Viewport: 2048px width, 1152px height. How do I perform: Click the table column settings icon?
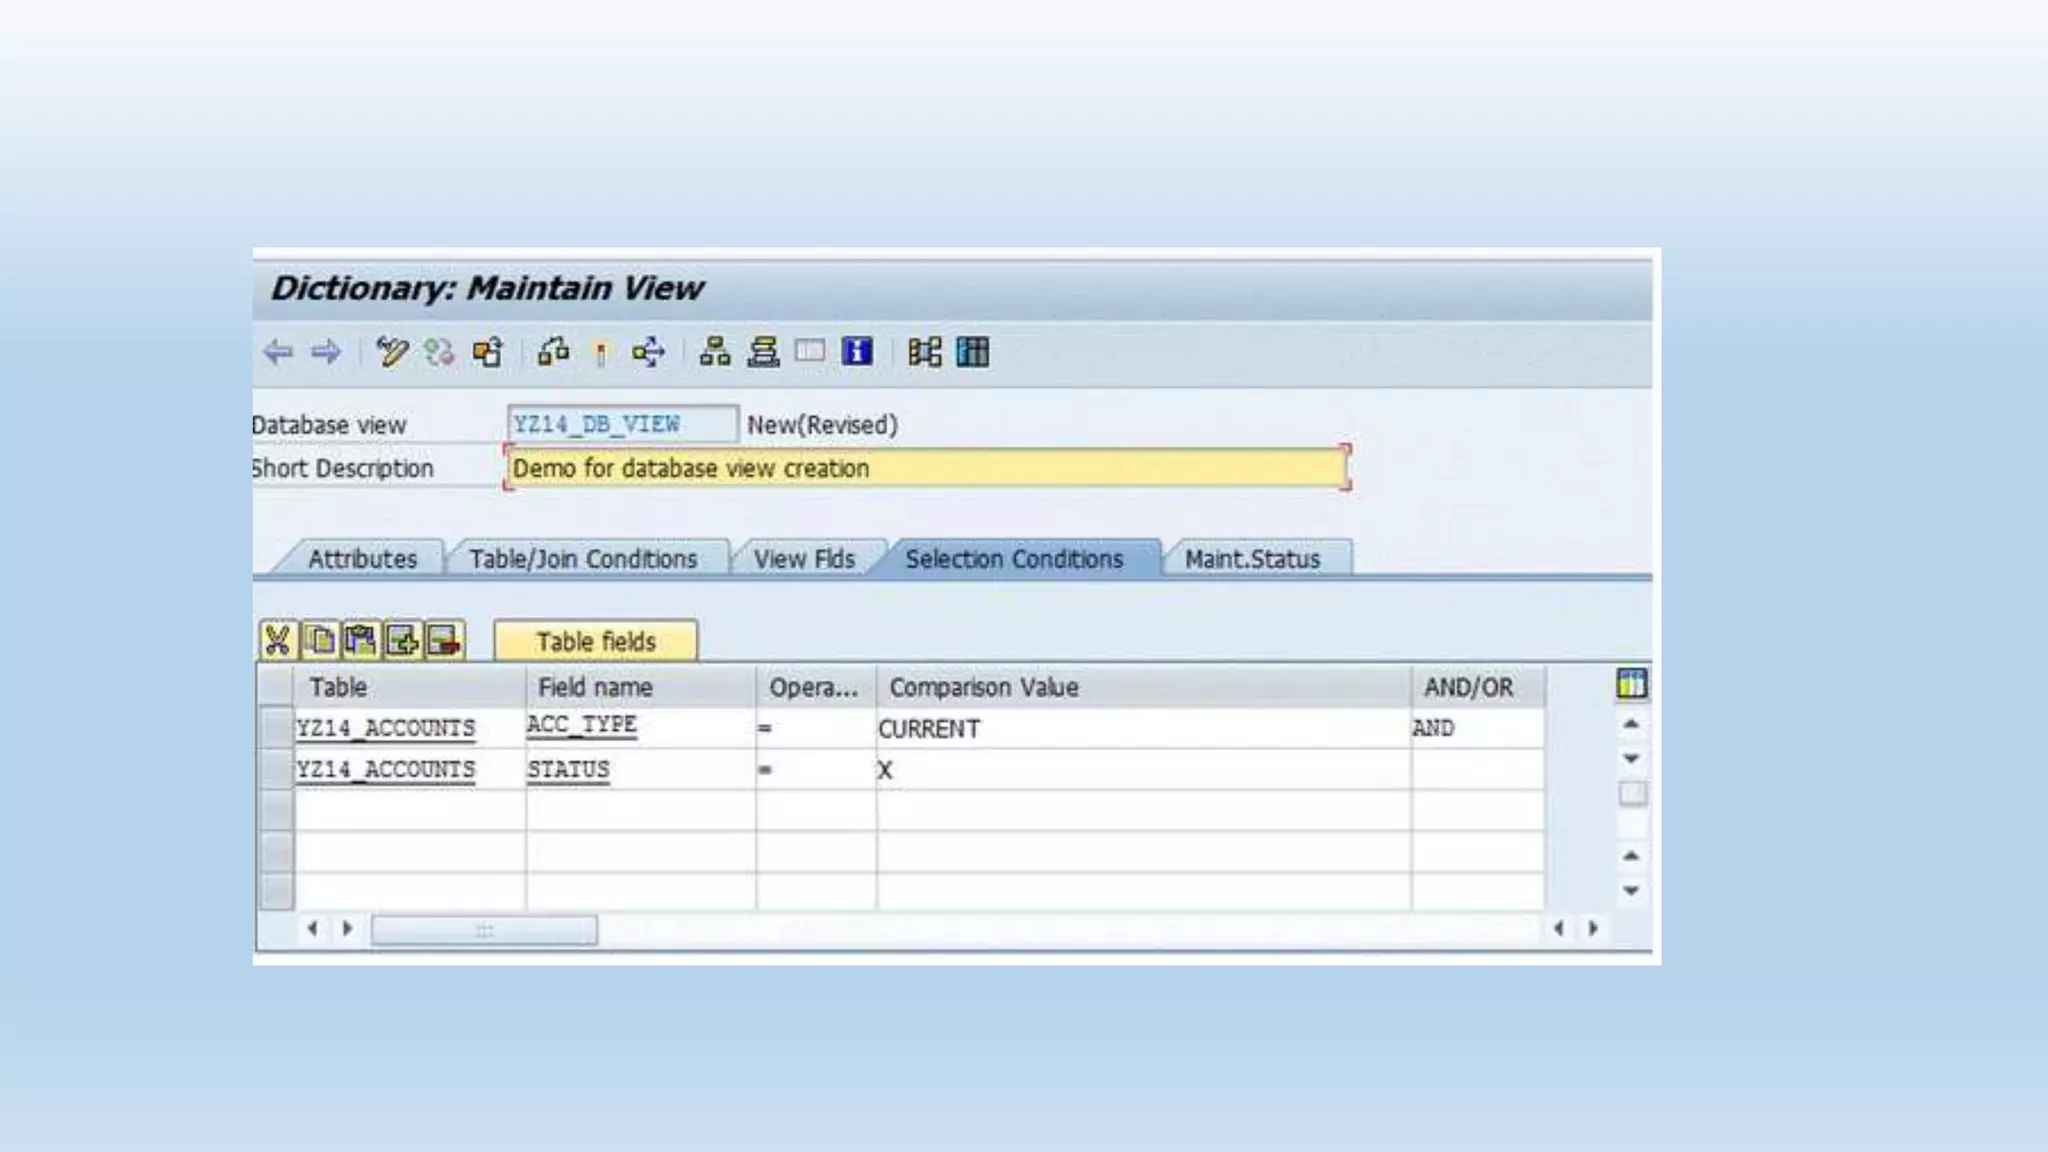(1631, 684)
